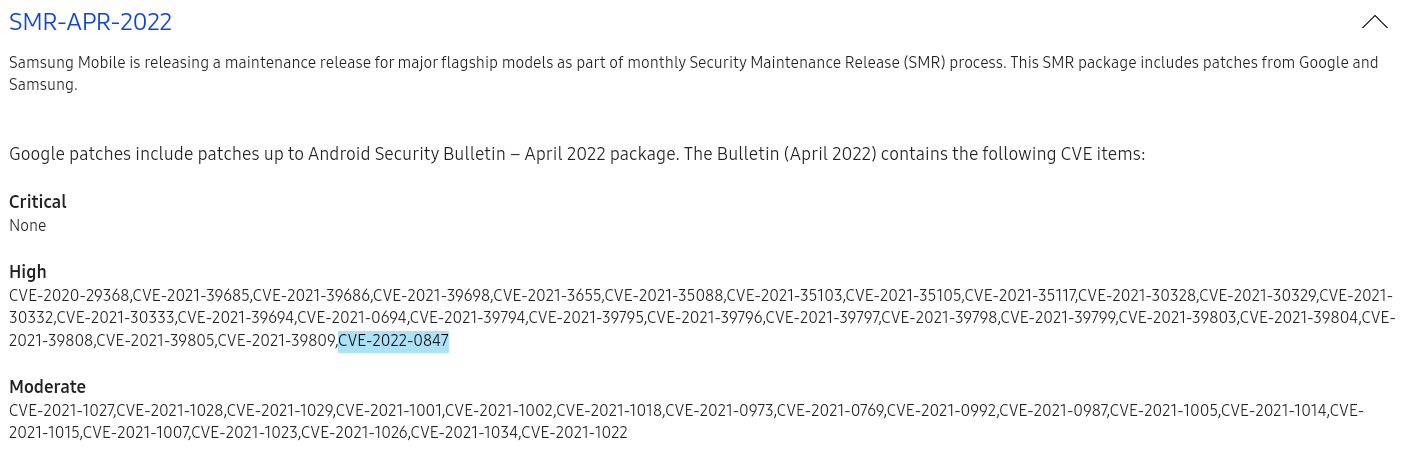Screen dimensions: 1409x456
Task: Click the Critical severity heading
Action: click(x=38, y=202)
